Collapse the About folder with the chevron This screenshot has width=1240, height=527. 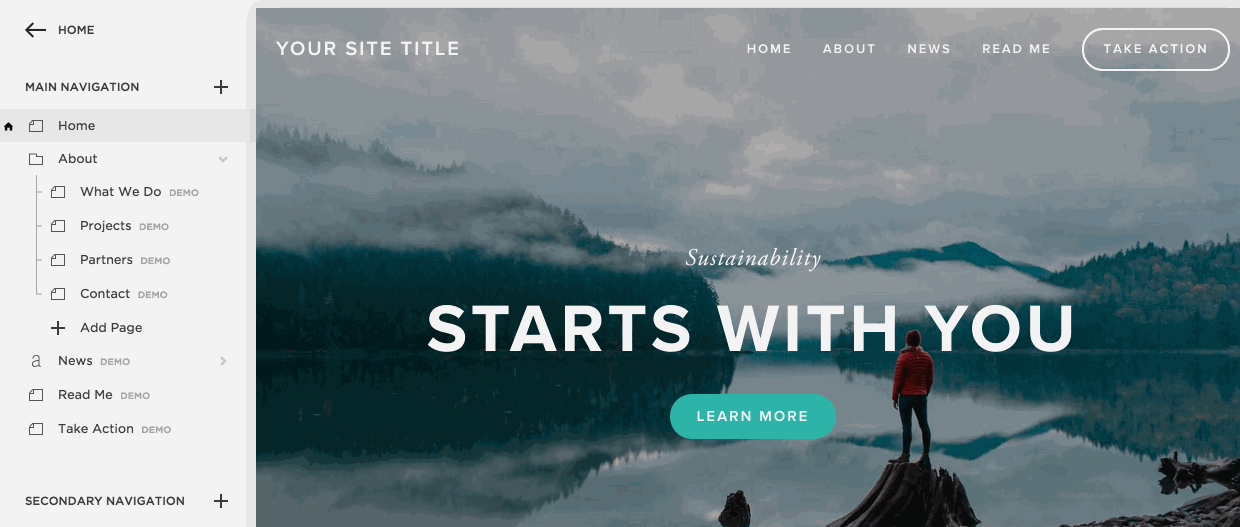pos(223,159)
